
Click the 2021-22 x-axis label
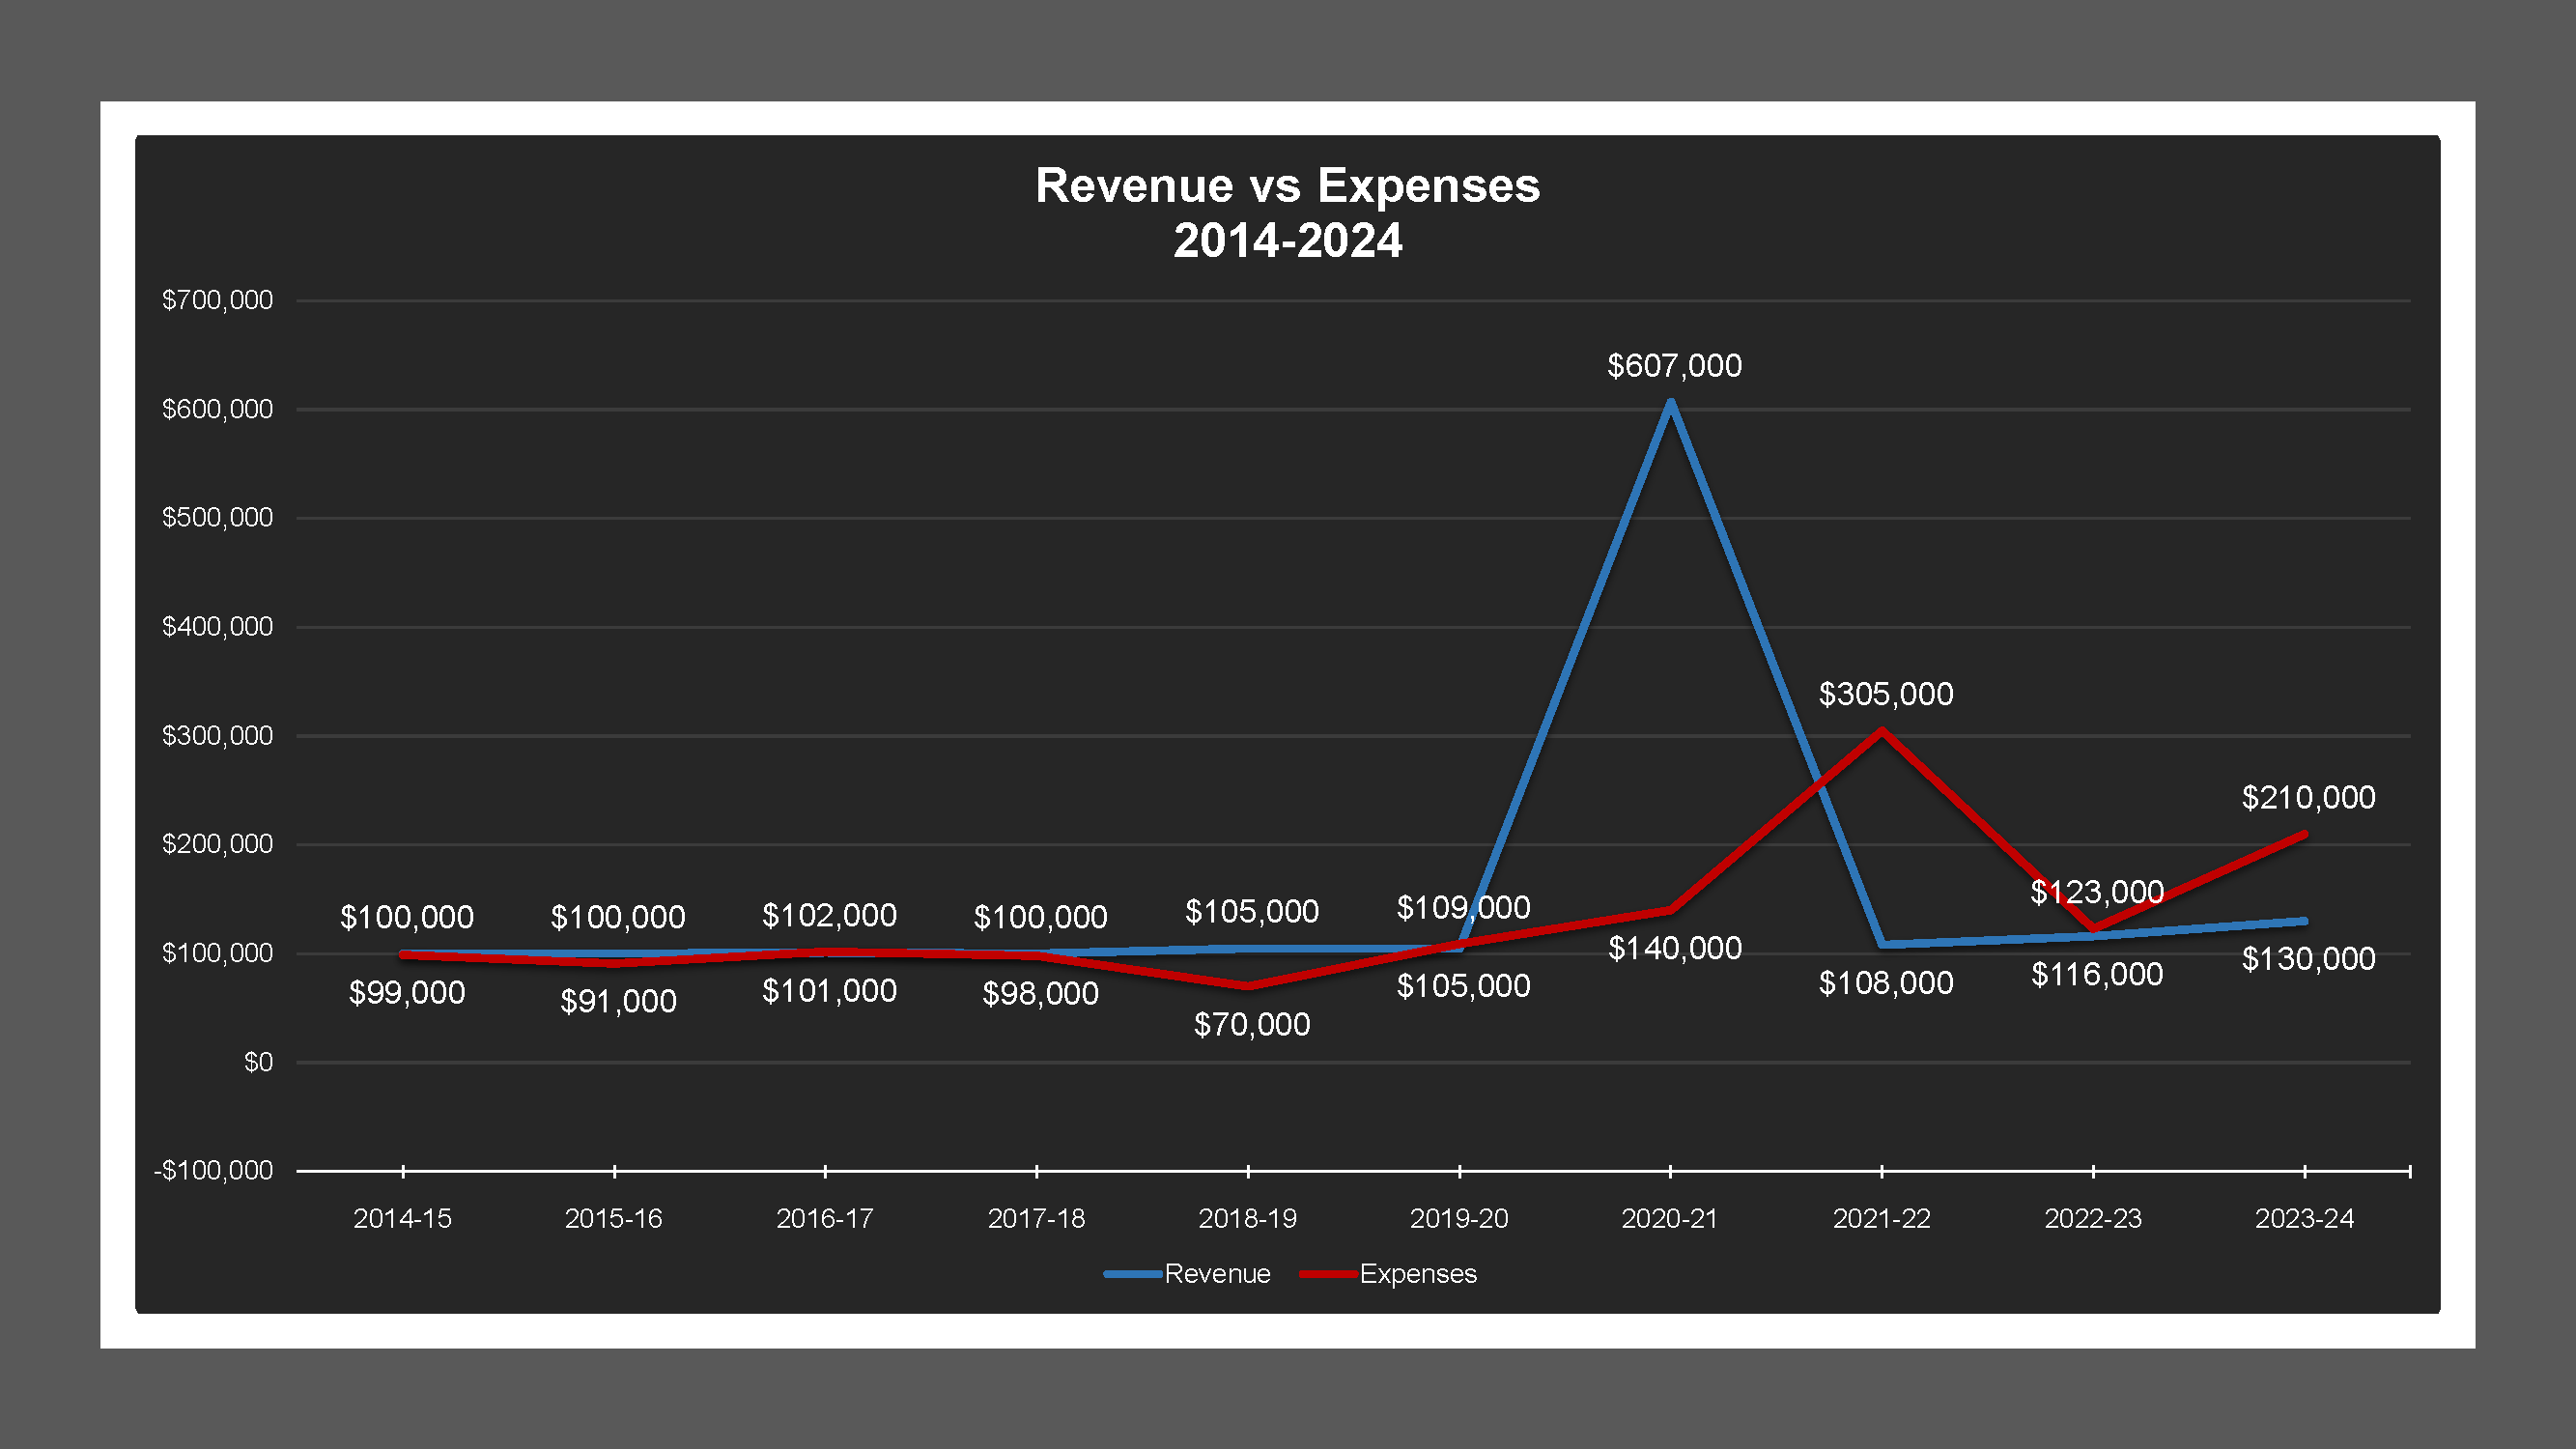tap(1882, 1218)
